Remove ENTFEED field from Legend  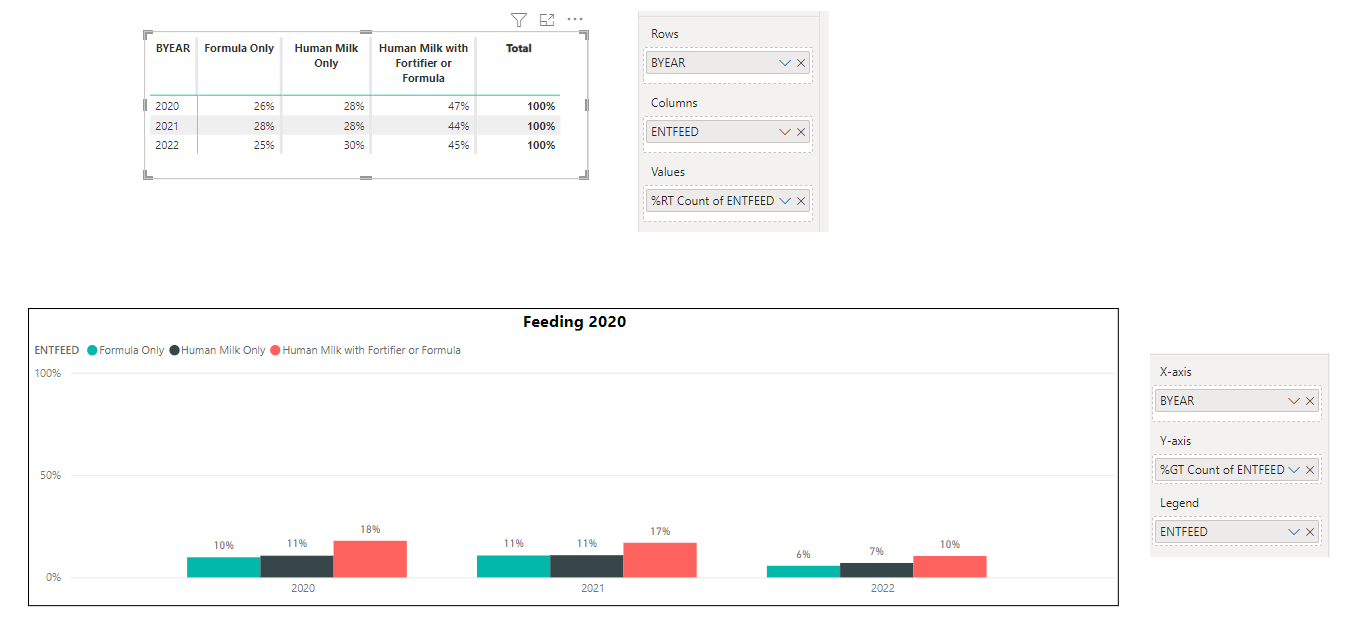pyautogui.click(x=1310, y=532)
